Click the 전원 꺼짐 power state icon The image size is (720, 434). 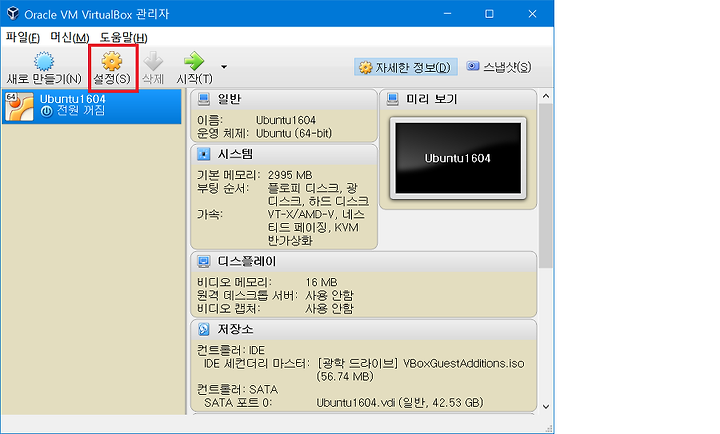pyautogui.click(x=46, y=112)
